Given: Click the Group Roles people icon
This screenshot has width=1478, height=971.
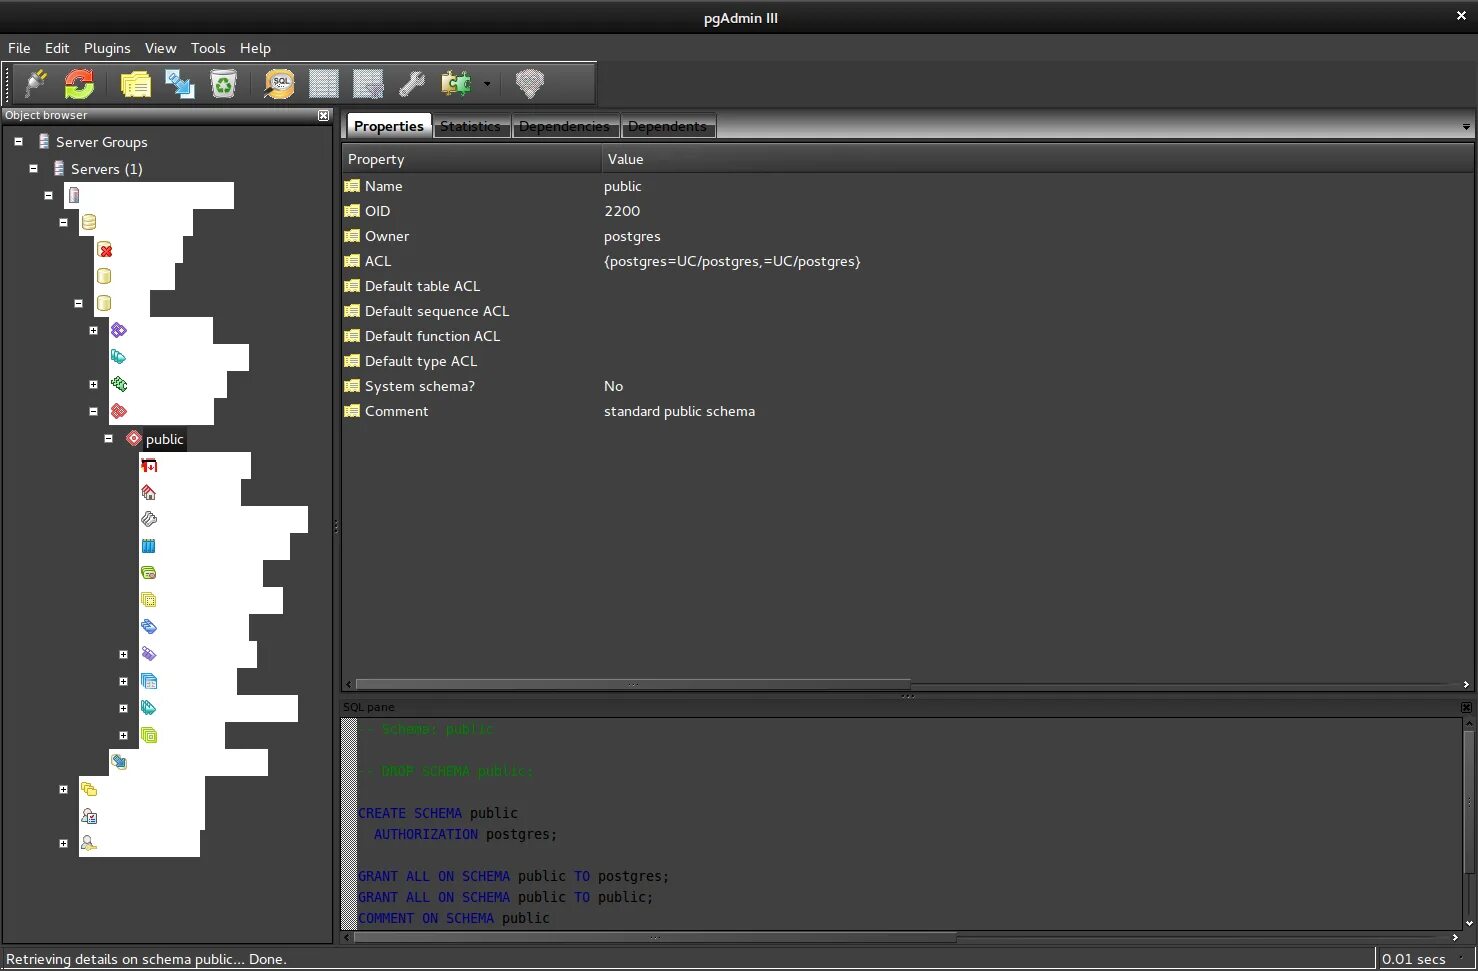Looking at the screenshot, I should coord(89,816).
